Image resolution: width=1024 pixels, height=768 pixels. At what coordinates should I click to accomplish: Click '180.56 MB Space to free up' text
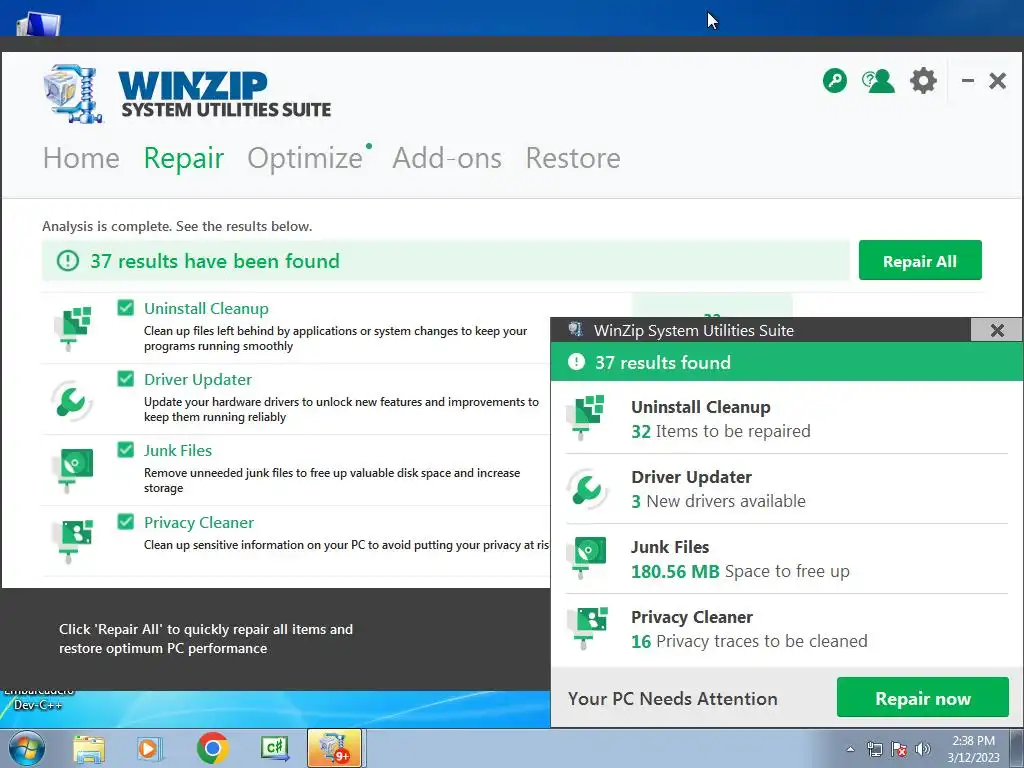tap(740, 571)
